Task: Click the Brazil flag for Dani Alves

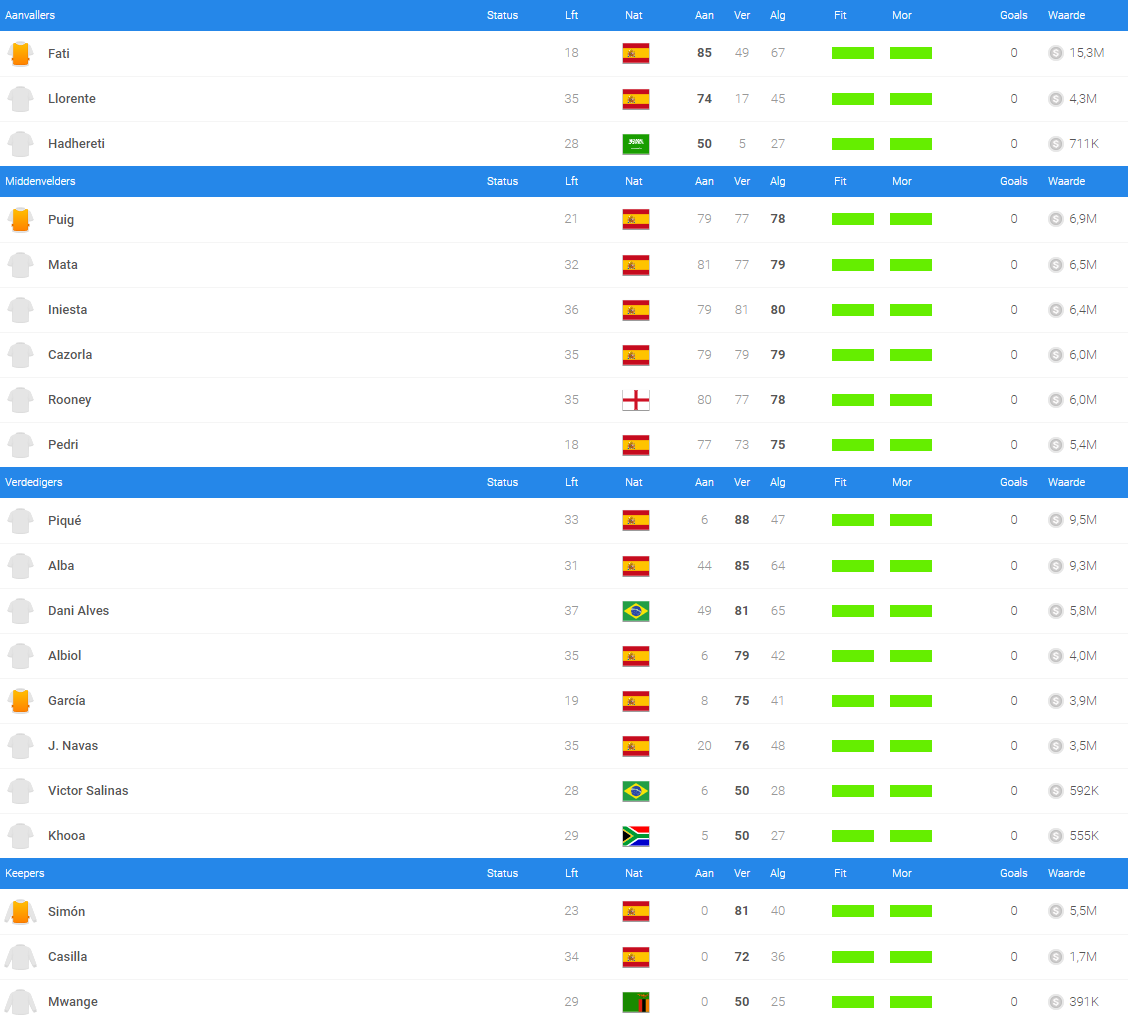Action: [636, 611]
